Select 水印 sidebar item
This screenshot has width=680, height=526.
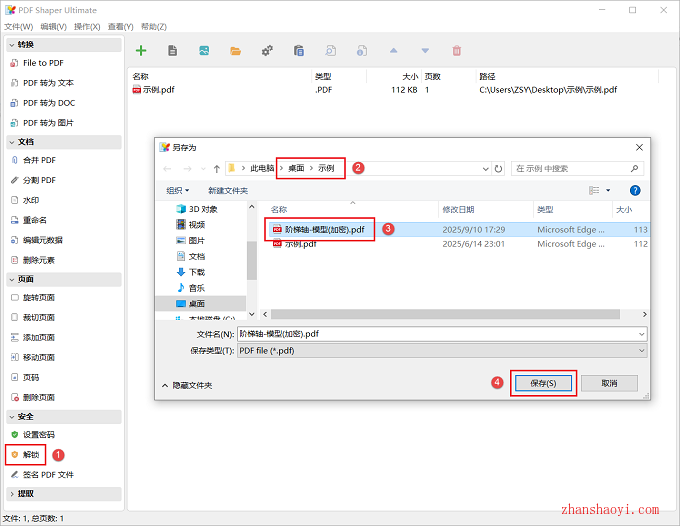click(30, 200)
